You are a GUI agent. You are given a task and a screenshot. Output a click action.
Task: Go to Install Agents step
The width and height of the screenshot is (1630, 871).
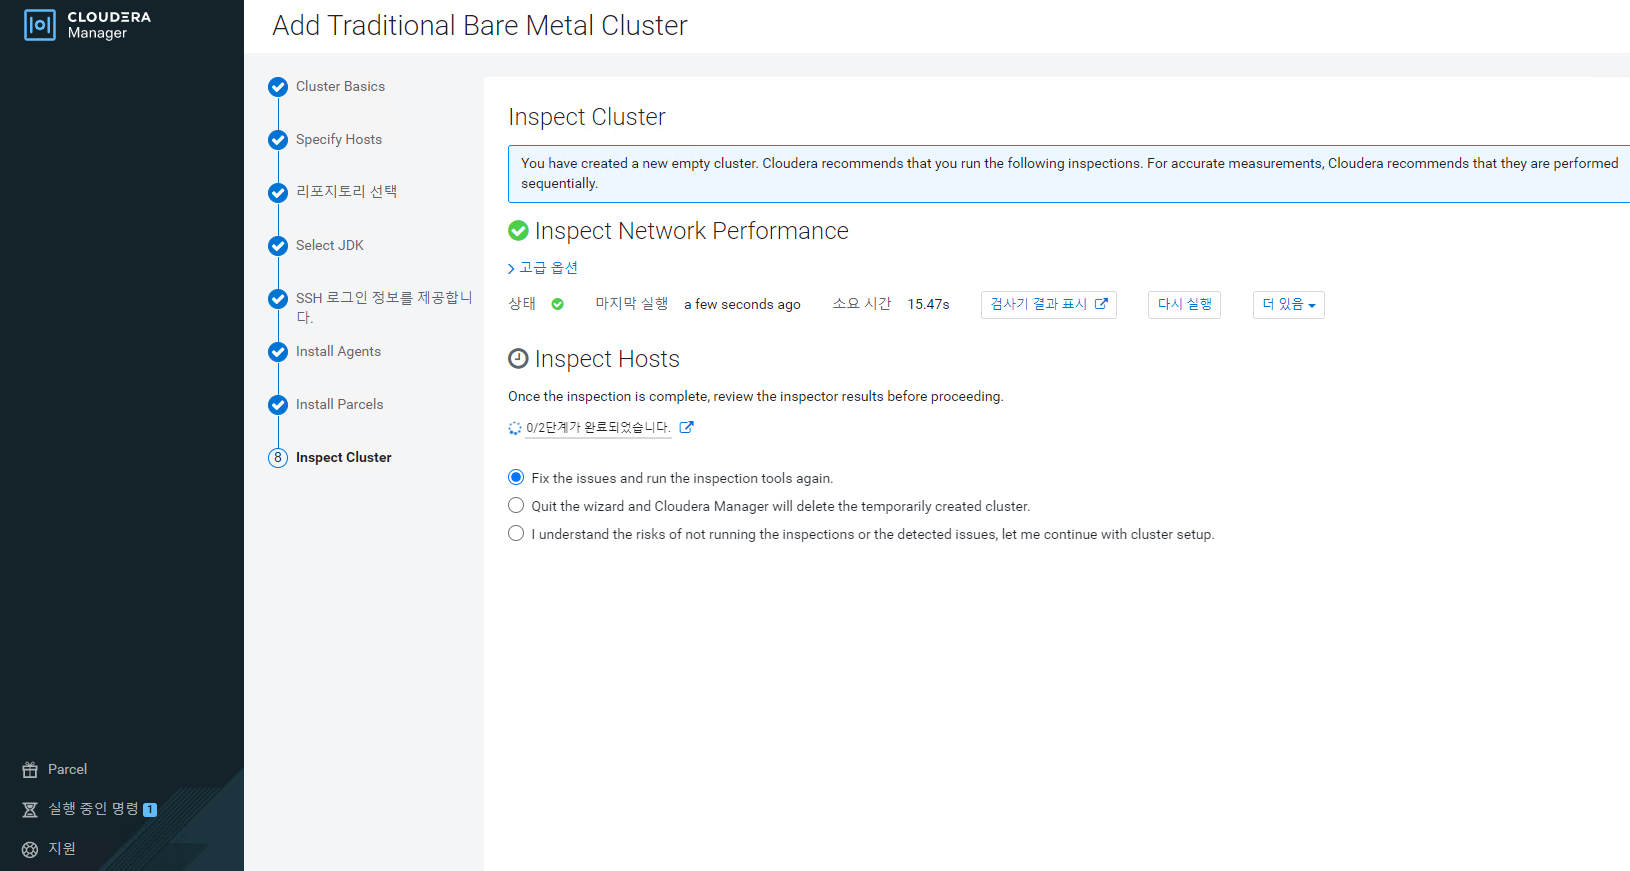tap(338, 352)
